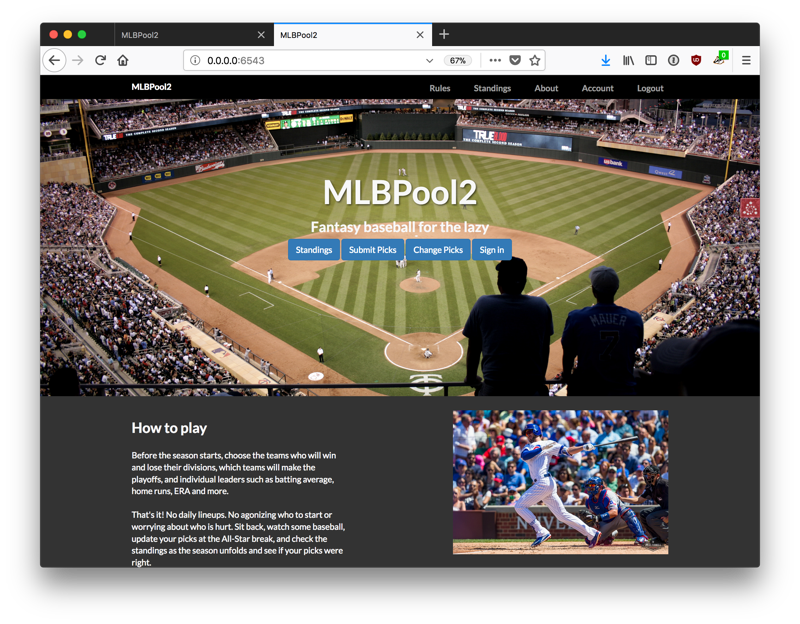
Task: Click the Home icon in the toolbar
Action: coord(122,60)
